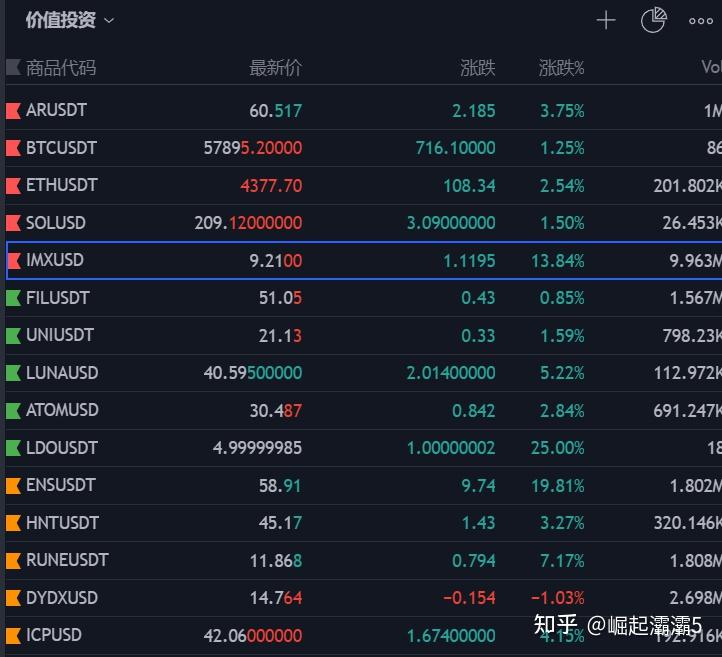722x657 pixels.
Task: Click the green flag beside LDOUSDT
Action: tap(13, 448)
